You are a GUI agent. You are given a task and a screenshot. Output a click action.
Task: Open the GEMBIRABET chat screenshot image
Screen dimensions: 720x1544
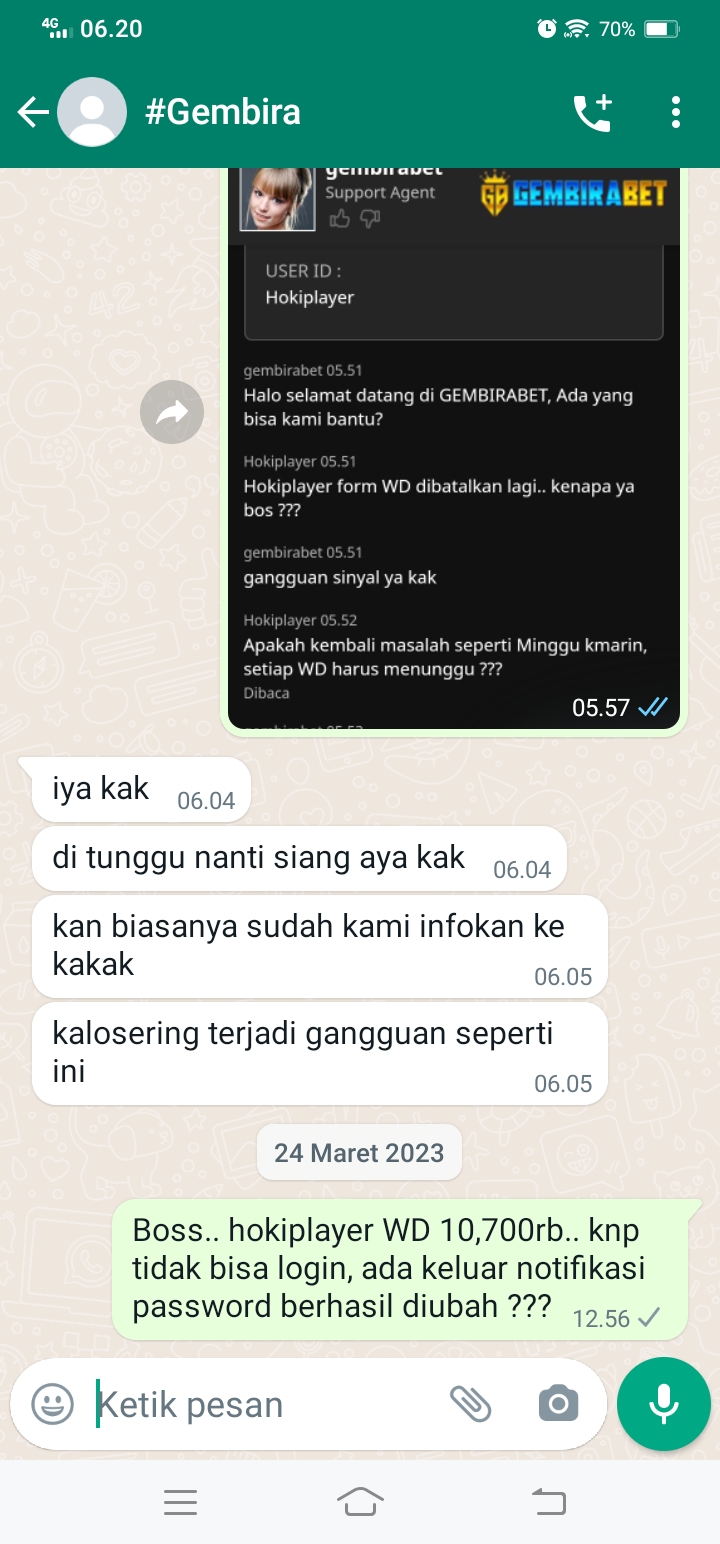click(x=454, y=448)
